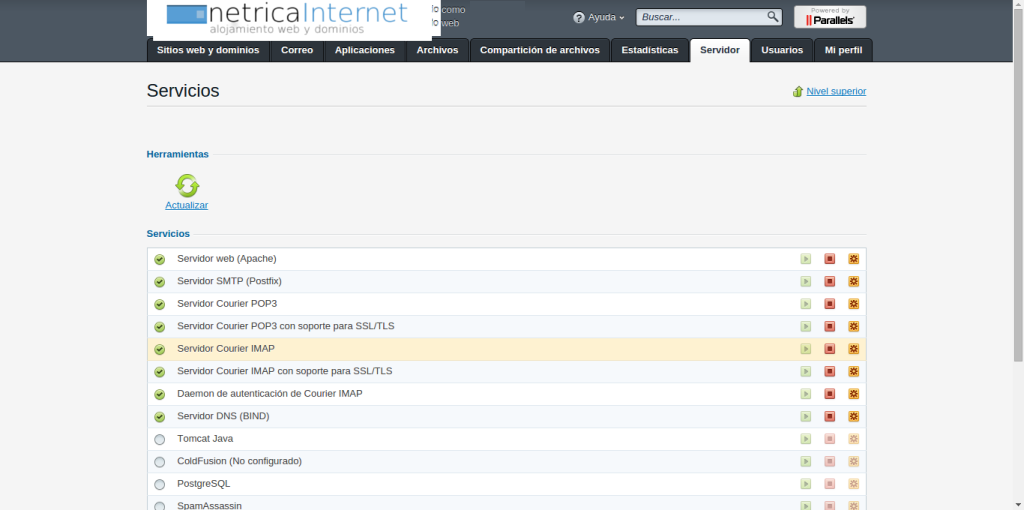The height and width of the screenshot is (510, 1024).
Task: Start the Servidor Courier IMAP service
Action: (x=805, y=349)
